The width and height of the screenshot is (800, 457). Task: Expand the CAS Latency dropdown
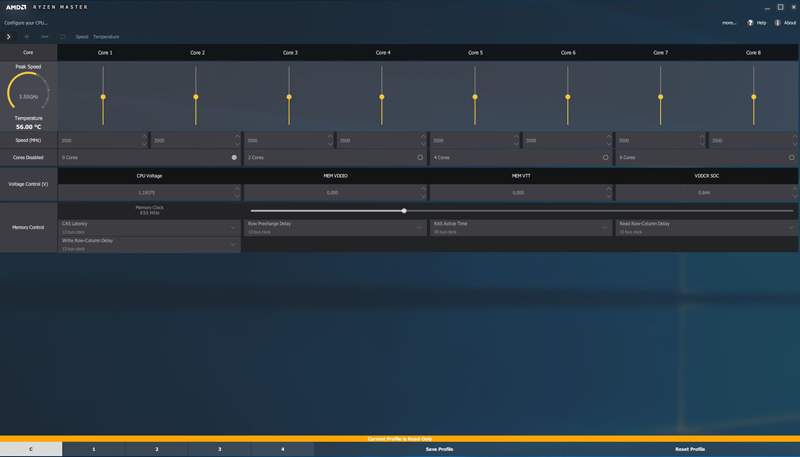point(234,228)
